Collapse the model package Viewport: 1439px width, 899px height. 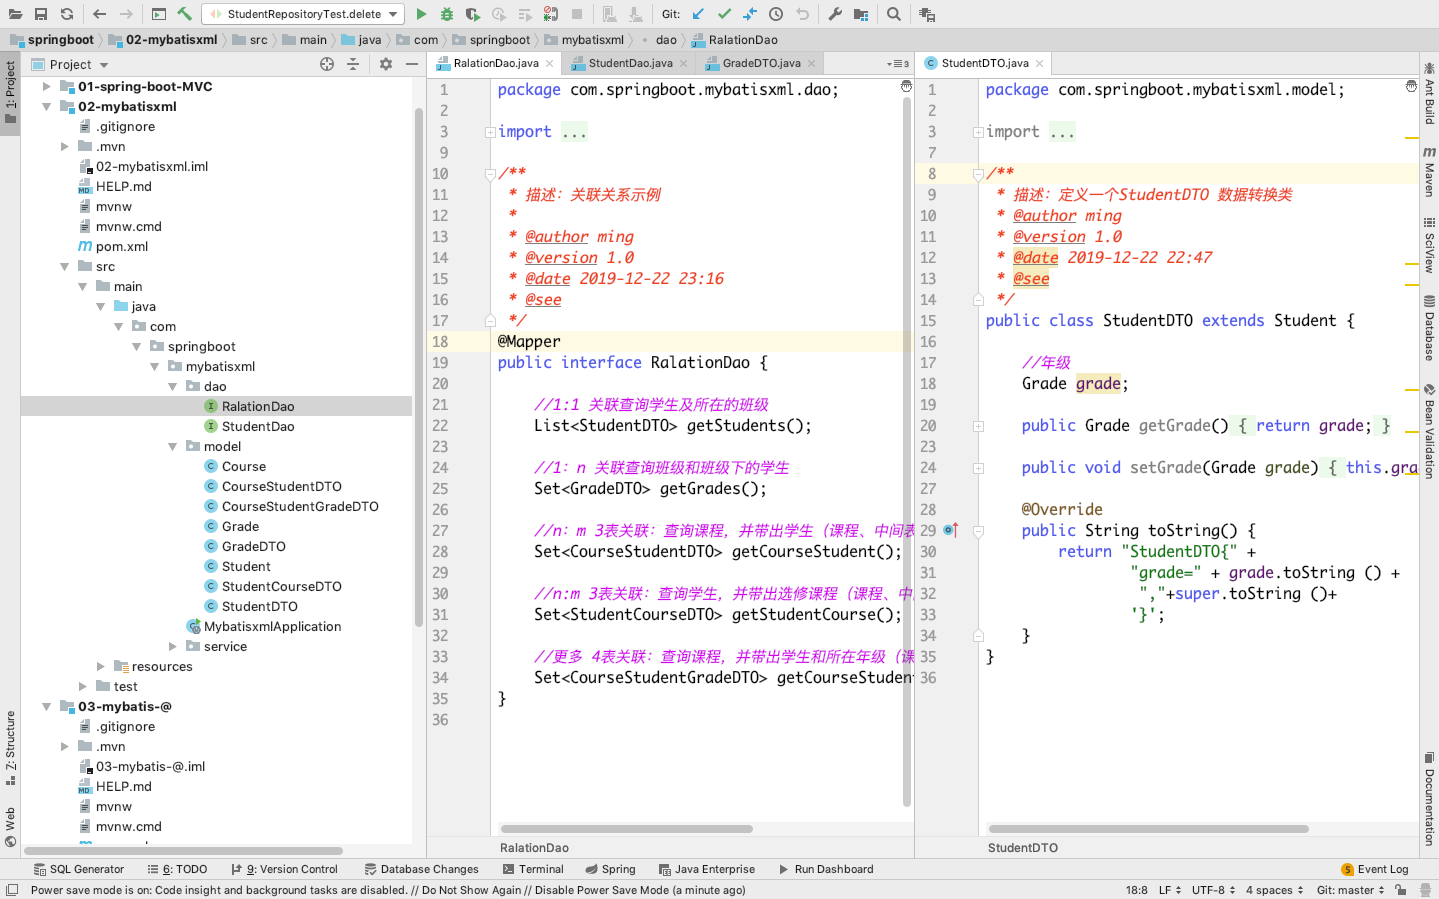[x=172, y=447]
